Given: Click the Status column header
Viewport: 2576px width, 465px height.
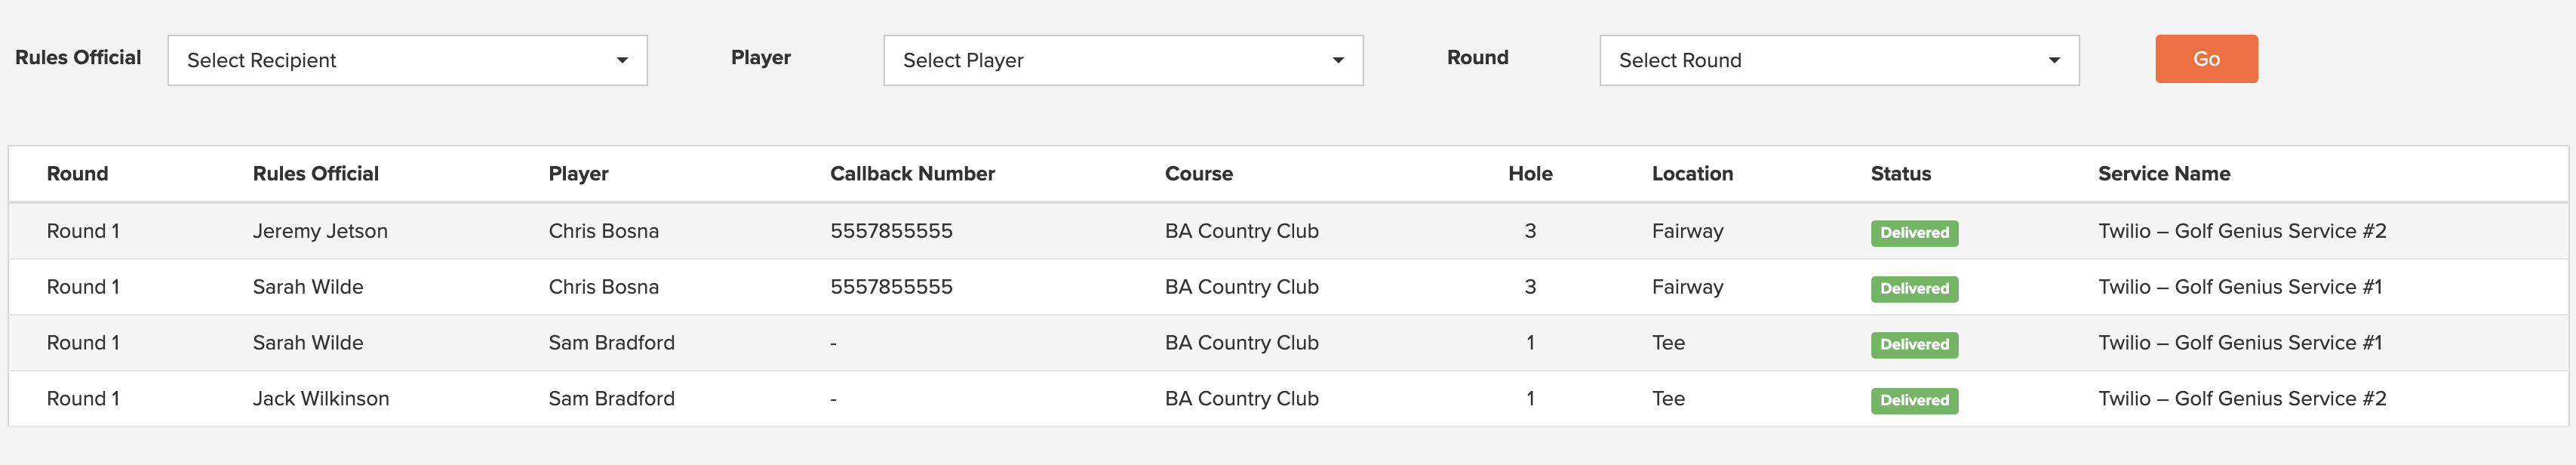Looking at the screenshot, I should pos(1900,174).
